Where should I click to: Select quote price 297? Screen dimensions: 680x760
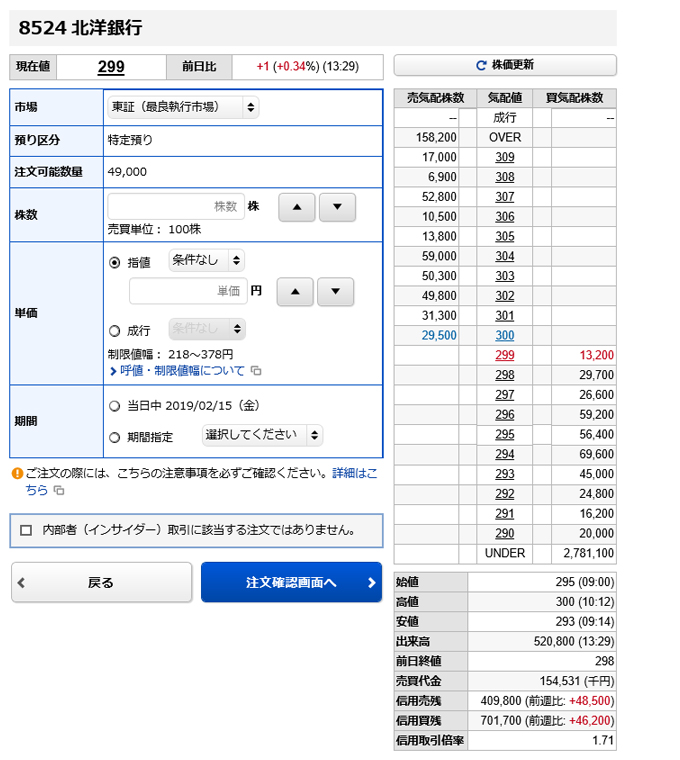coord(505,395)
